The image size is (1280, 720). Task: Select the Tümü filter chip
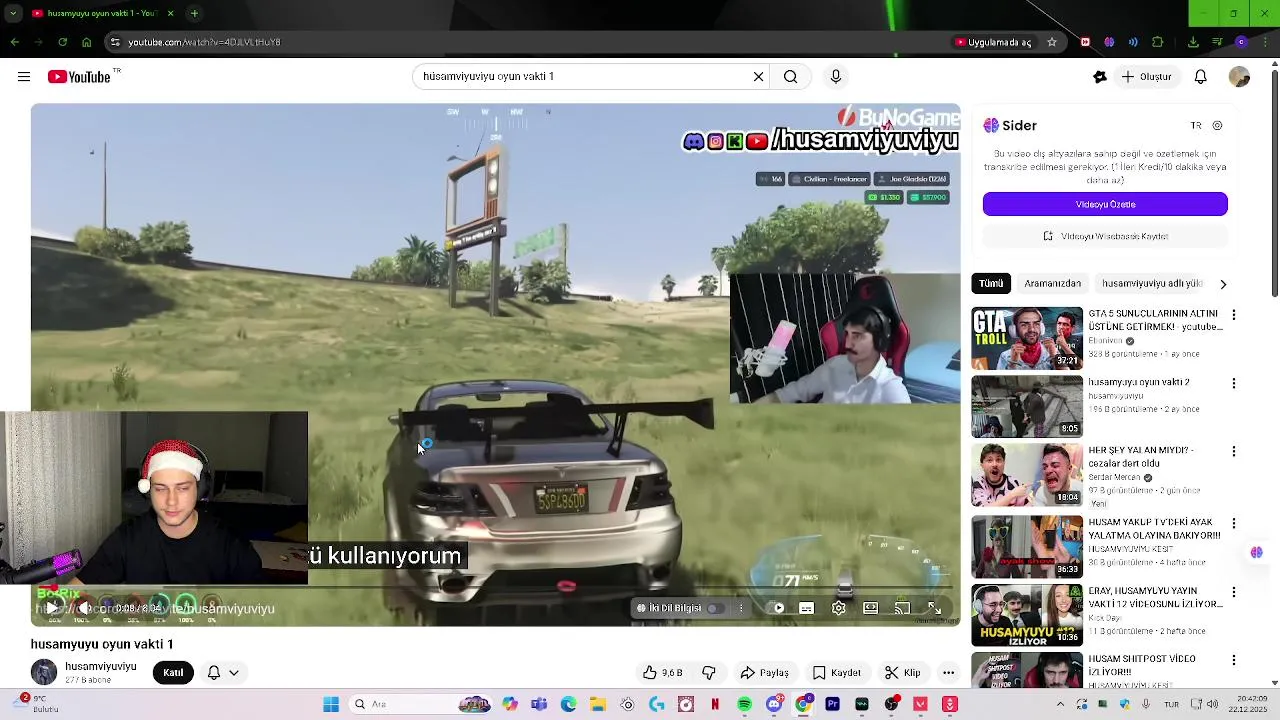point(991,283)
